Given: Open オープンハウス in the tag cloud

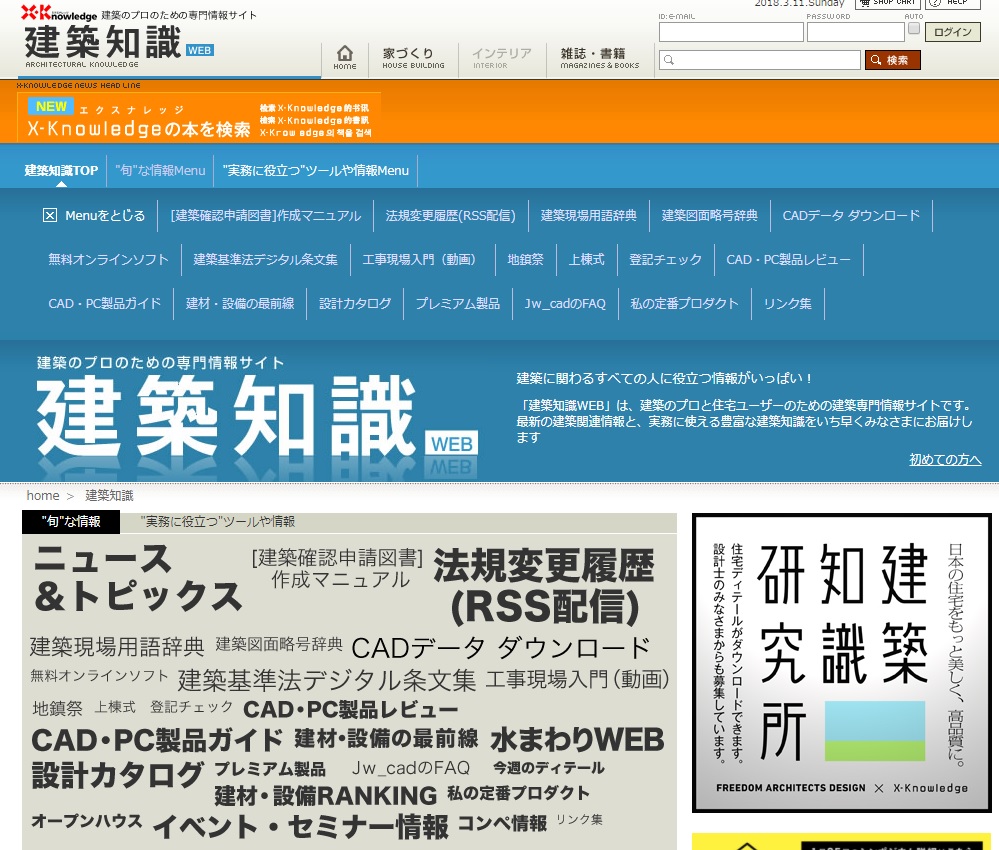Looking at the screenshot, I should click(x=87, y=821).
